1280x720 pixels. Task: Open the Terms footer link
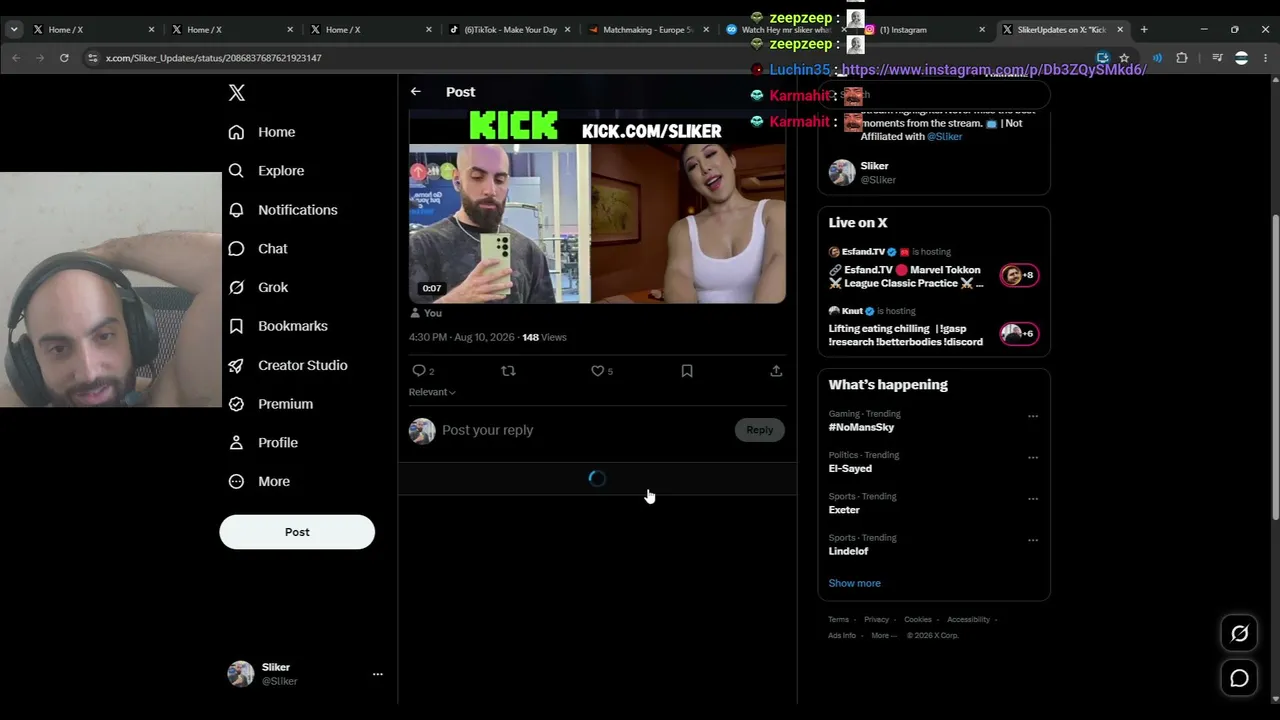pos(838,620)
